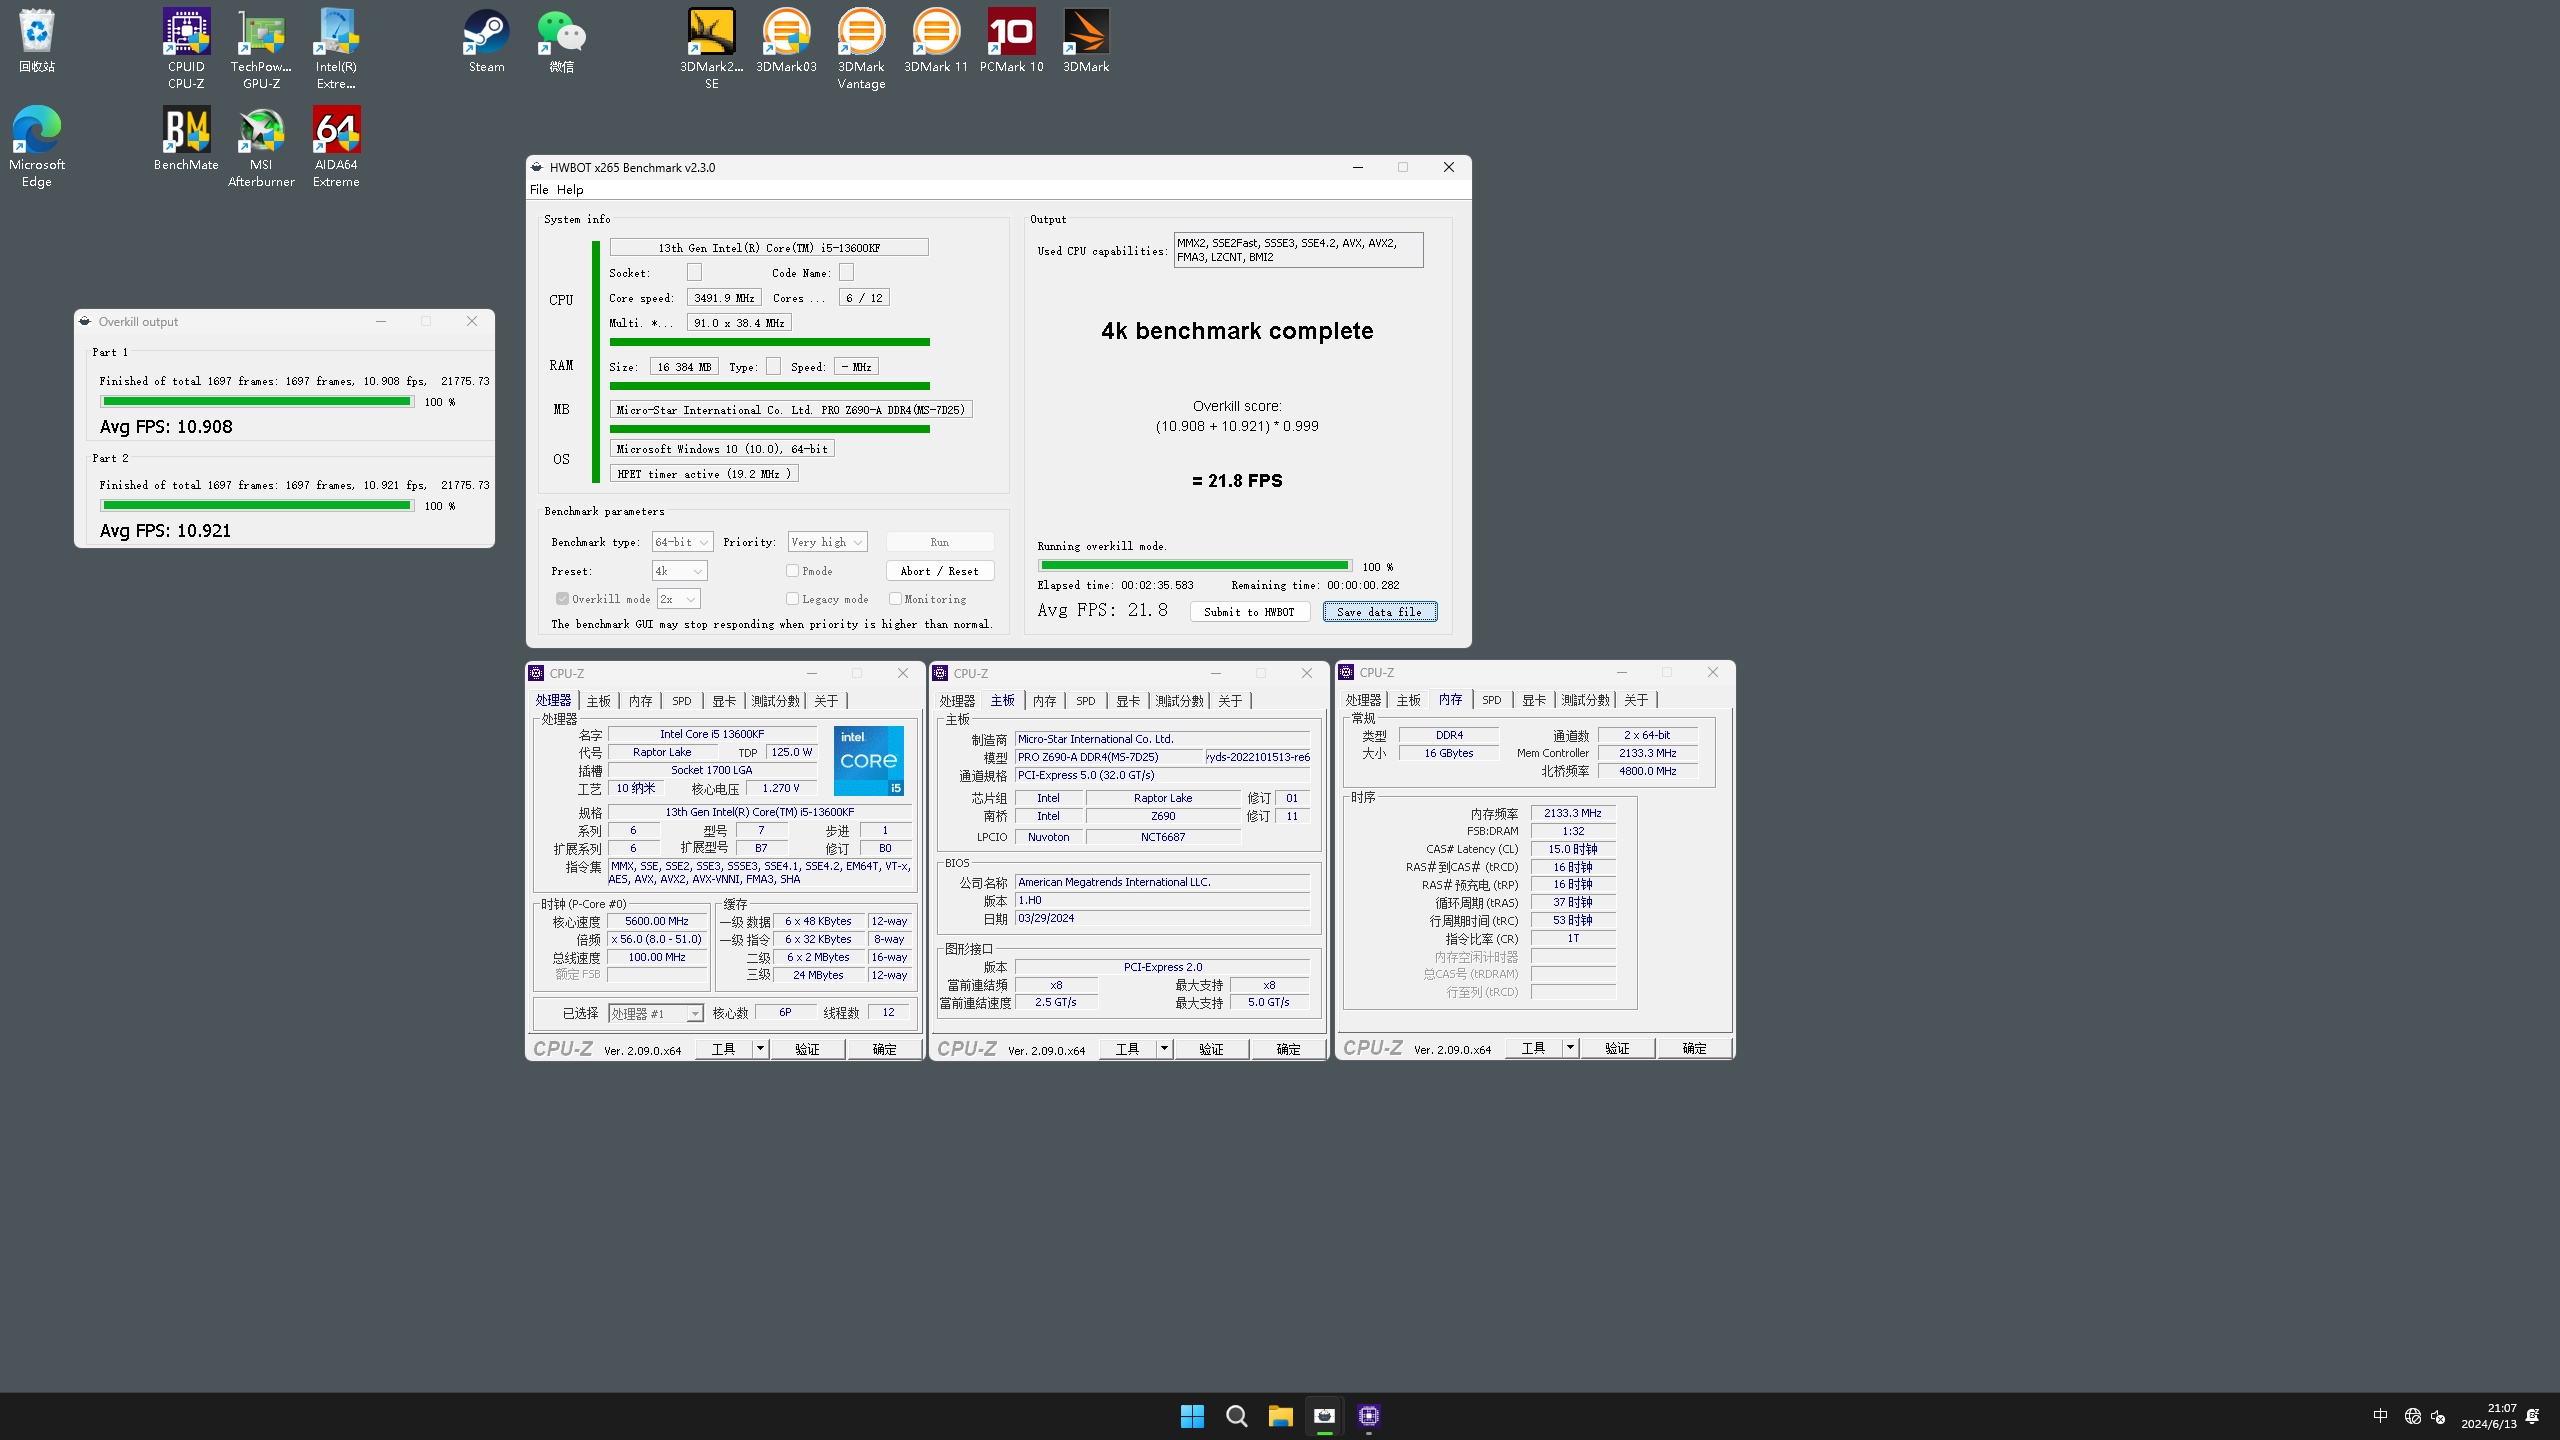Click the Part 1 progress bar
The image size is (2560, 1440).
point(257,402)
